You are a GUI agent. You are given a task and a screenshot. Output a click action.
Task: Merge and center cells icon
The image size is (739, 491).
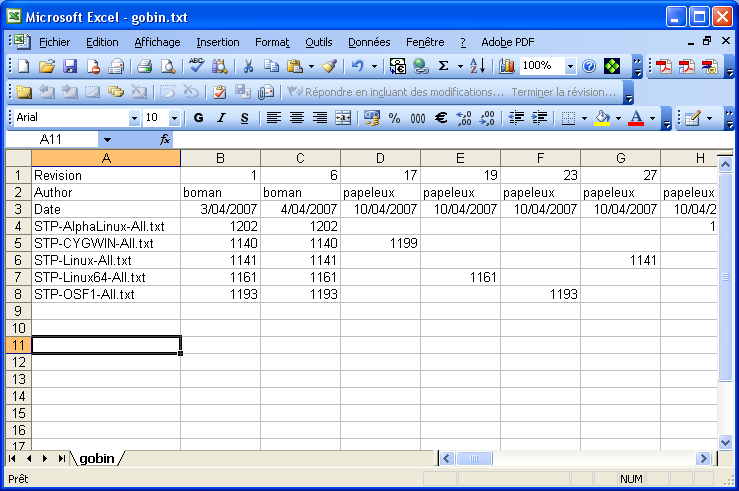point(343,118)
